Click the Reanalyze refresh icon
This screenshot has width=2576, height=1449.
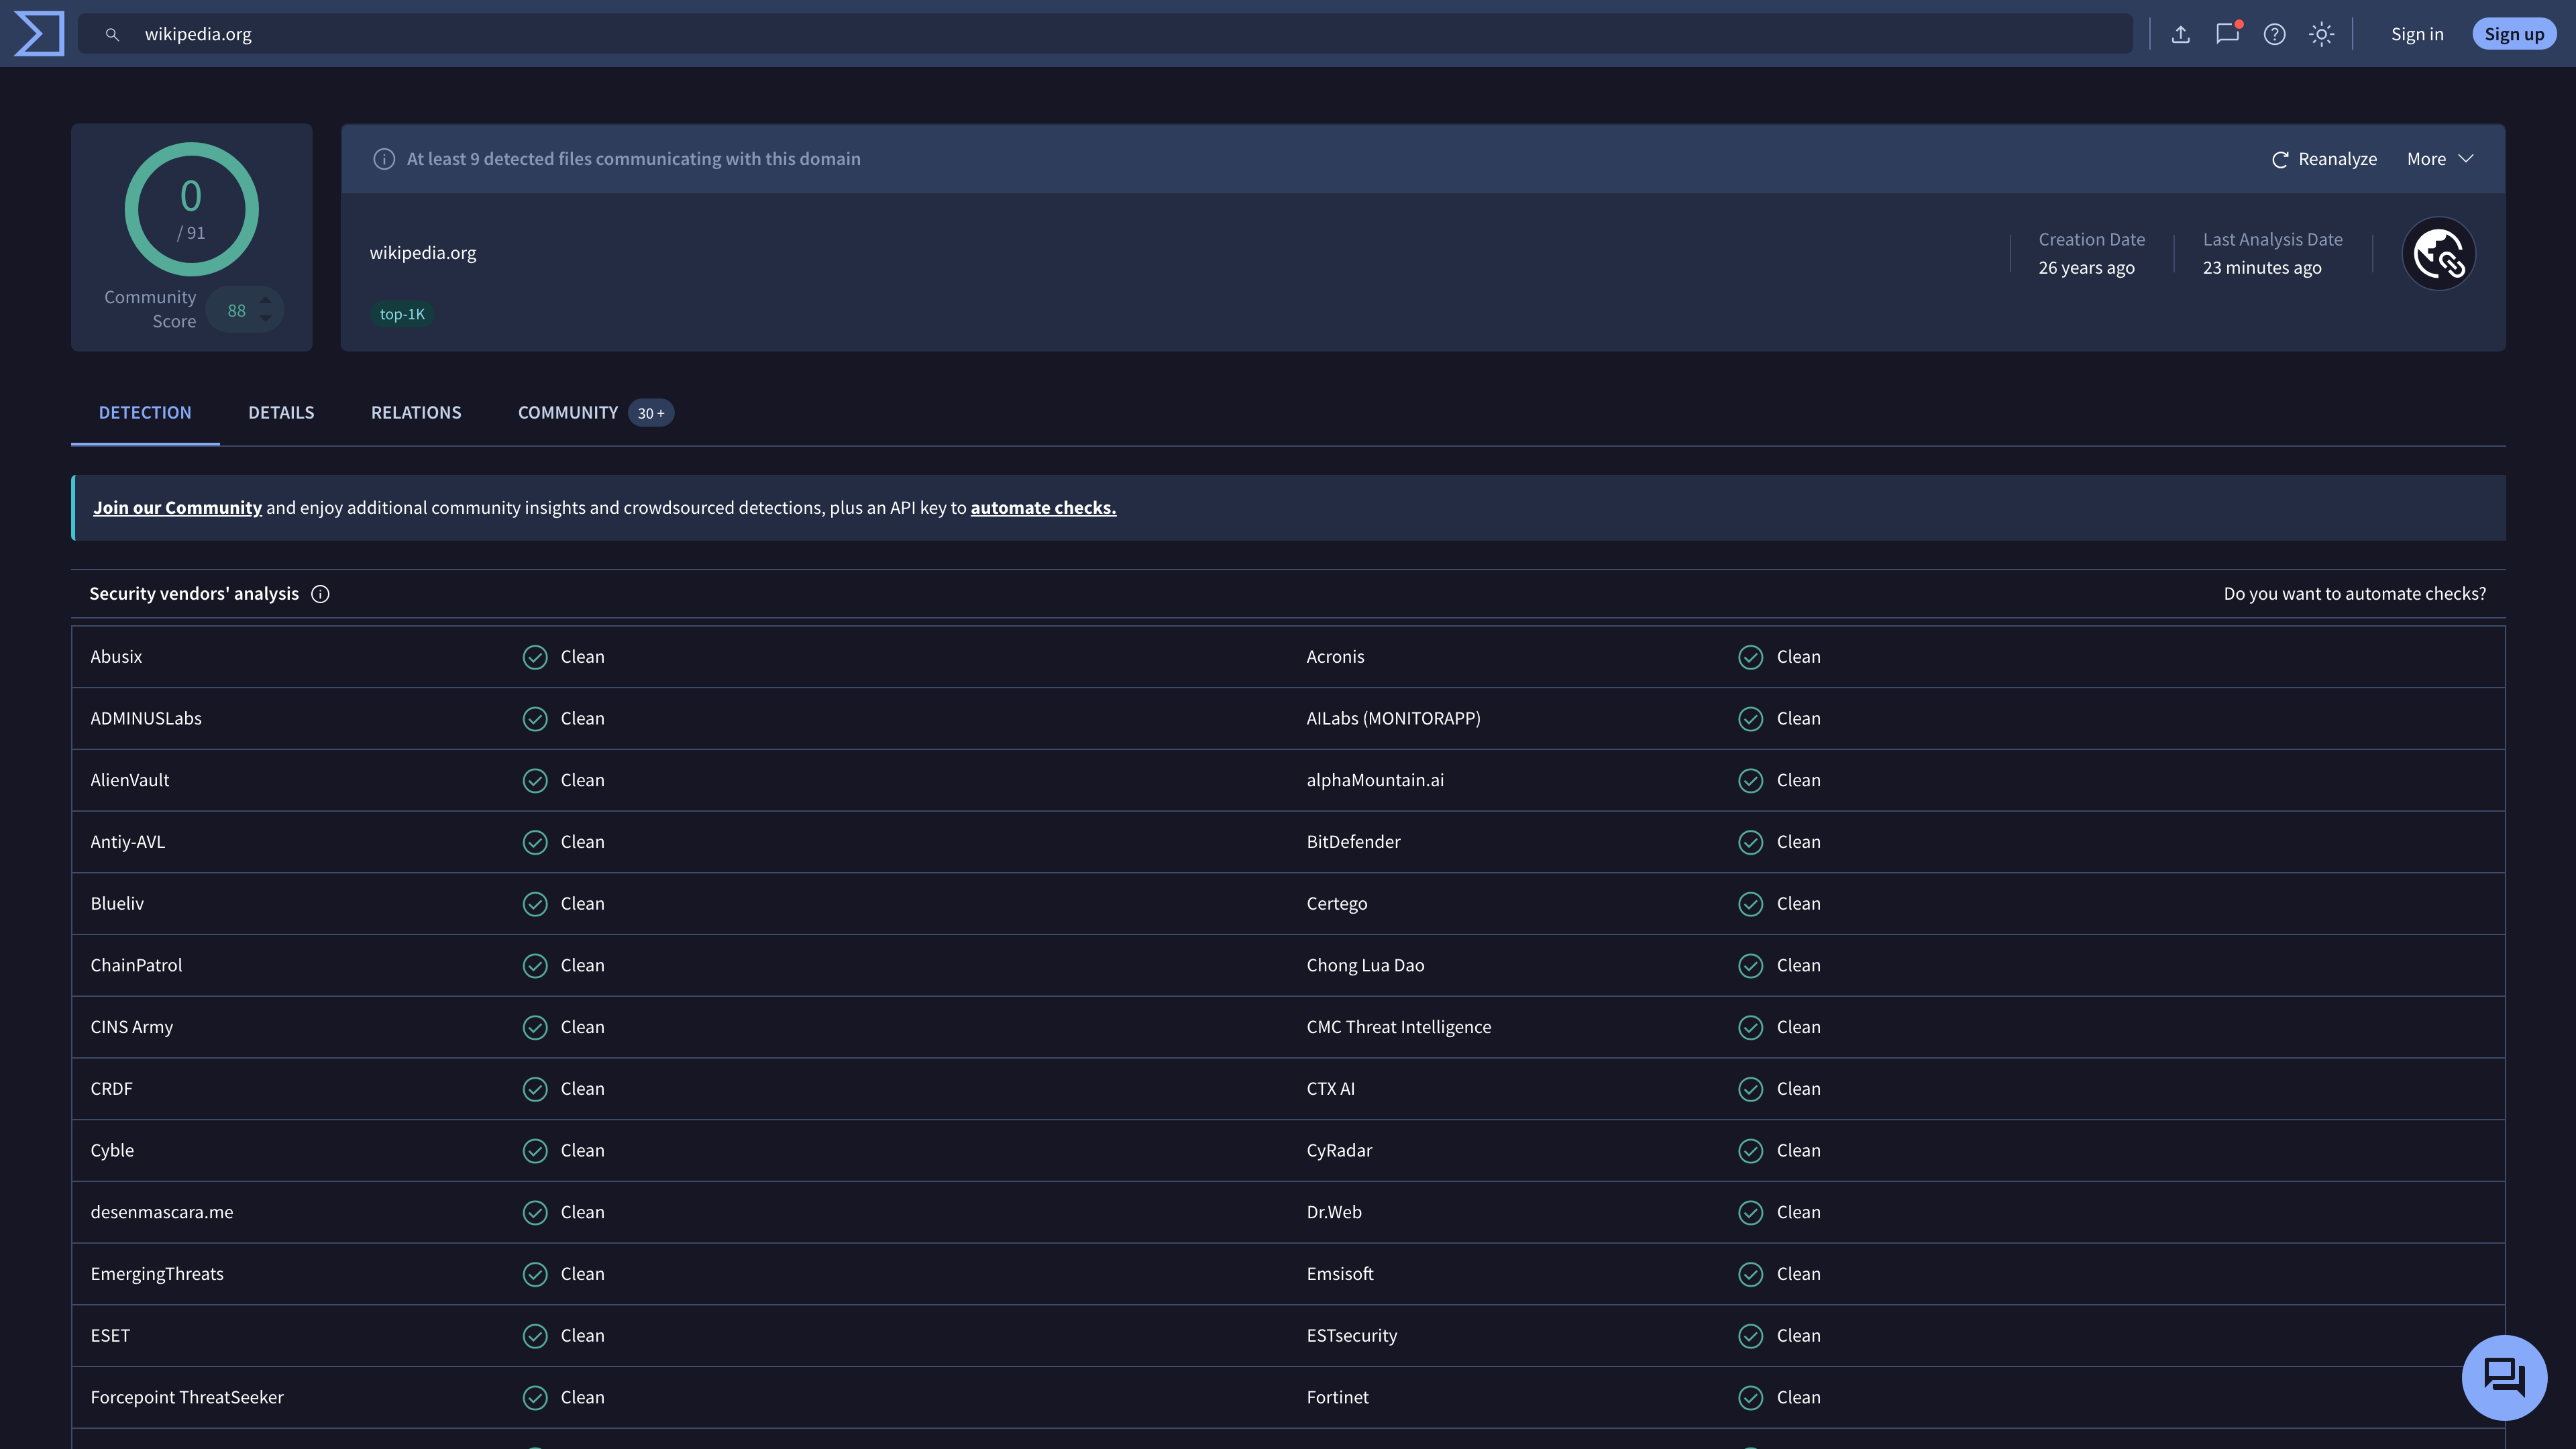tap(2280, 160)
